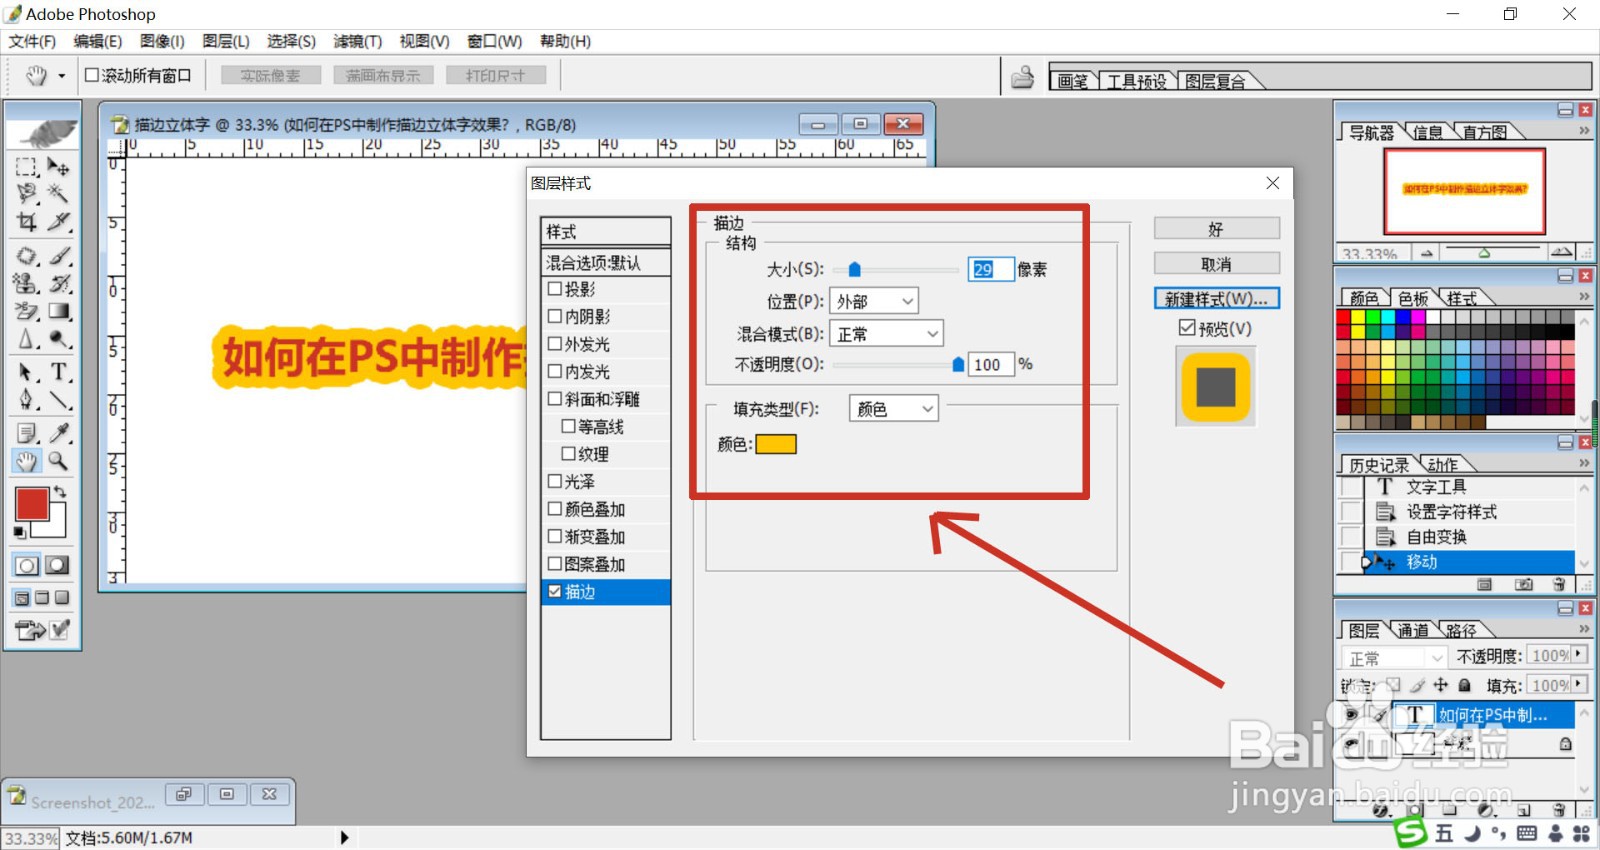Select the Notes tool
1600x850 pixels.
tap(27, 433)
